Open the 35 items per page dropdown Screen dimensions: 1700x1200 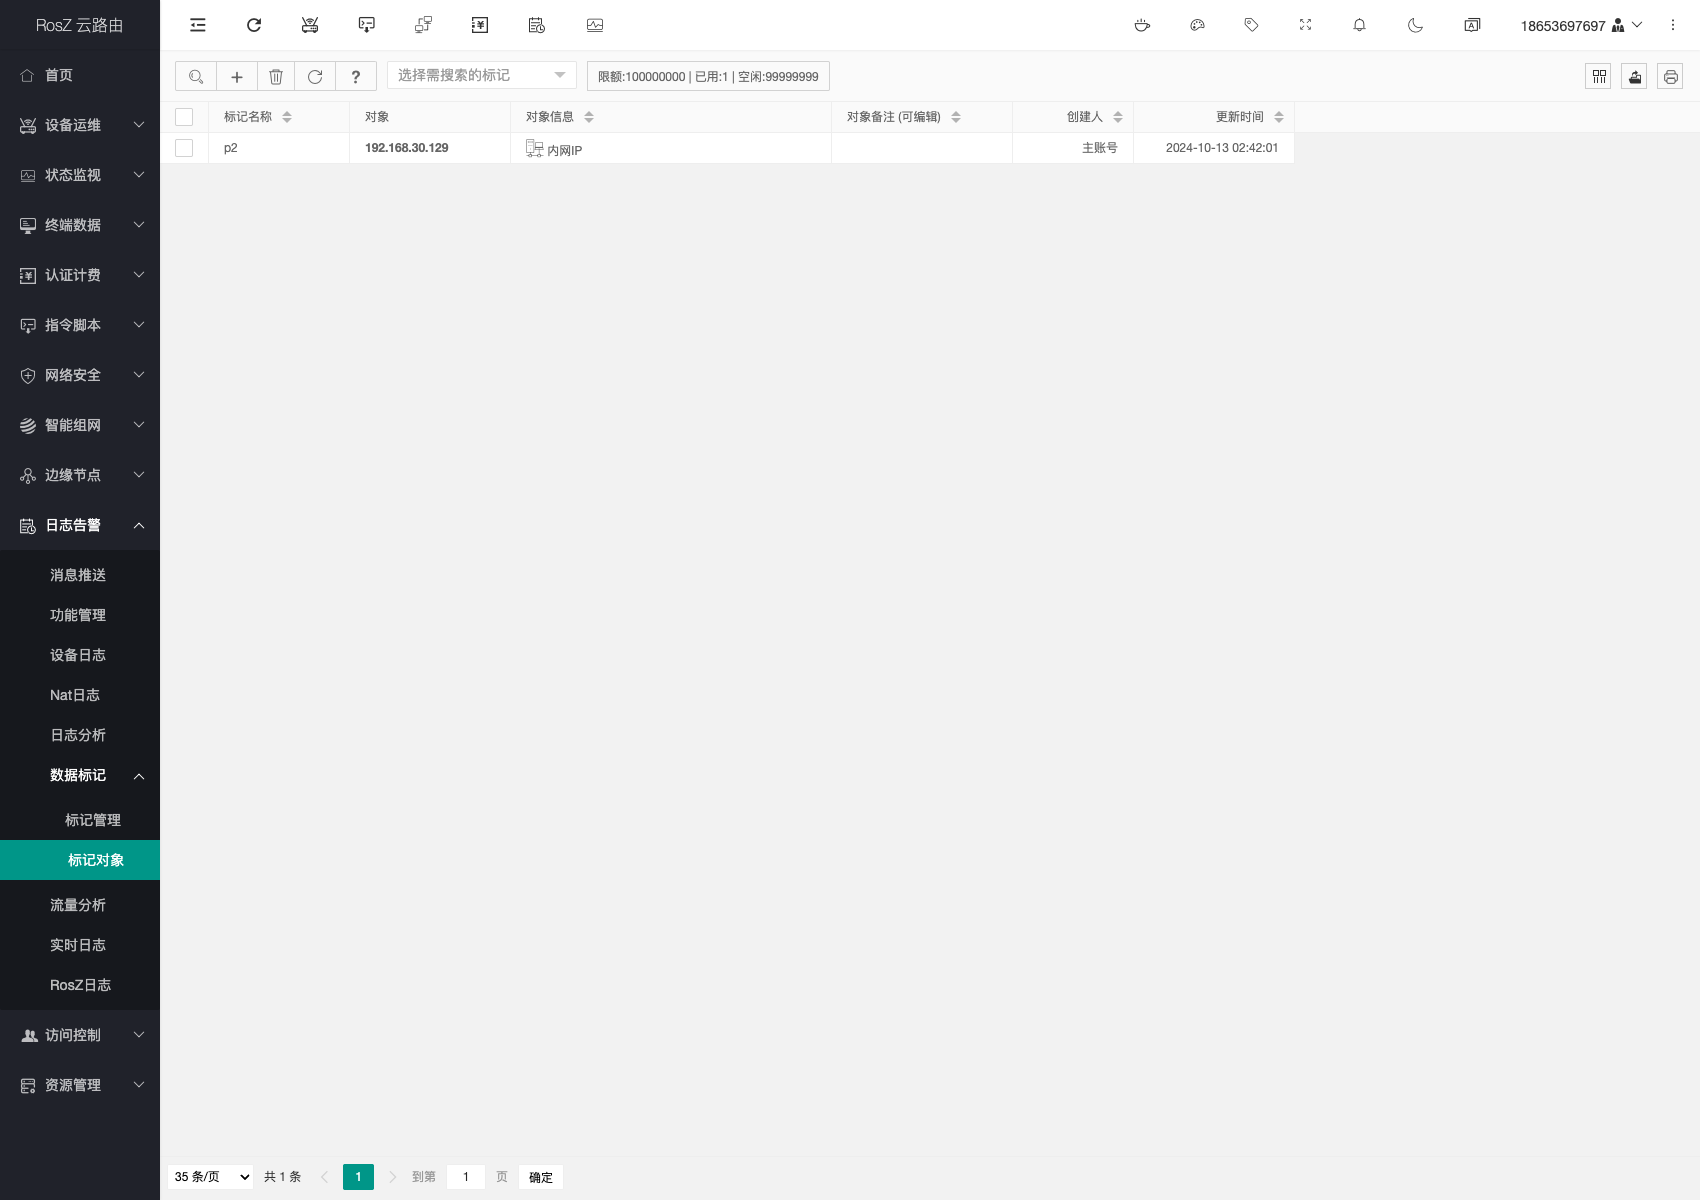point(212,1177)
